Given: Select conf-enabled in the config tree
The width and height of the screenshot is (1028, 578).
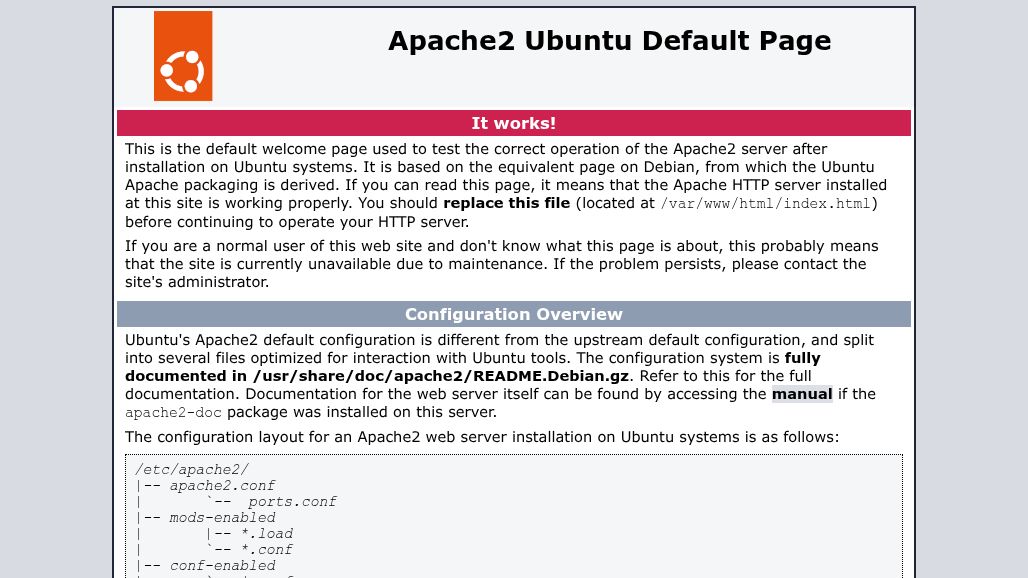Looking at the screenshot, I should coord(222,565).
